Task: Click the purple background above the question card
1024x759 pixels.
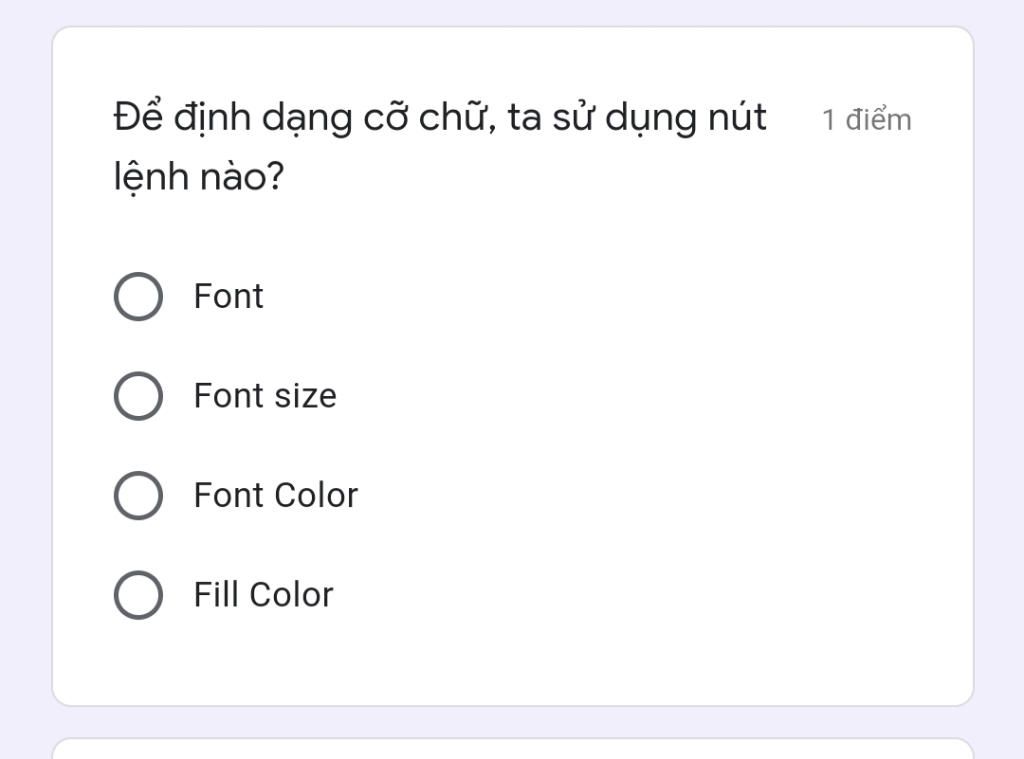Action: click(x=512, y=12)
